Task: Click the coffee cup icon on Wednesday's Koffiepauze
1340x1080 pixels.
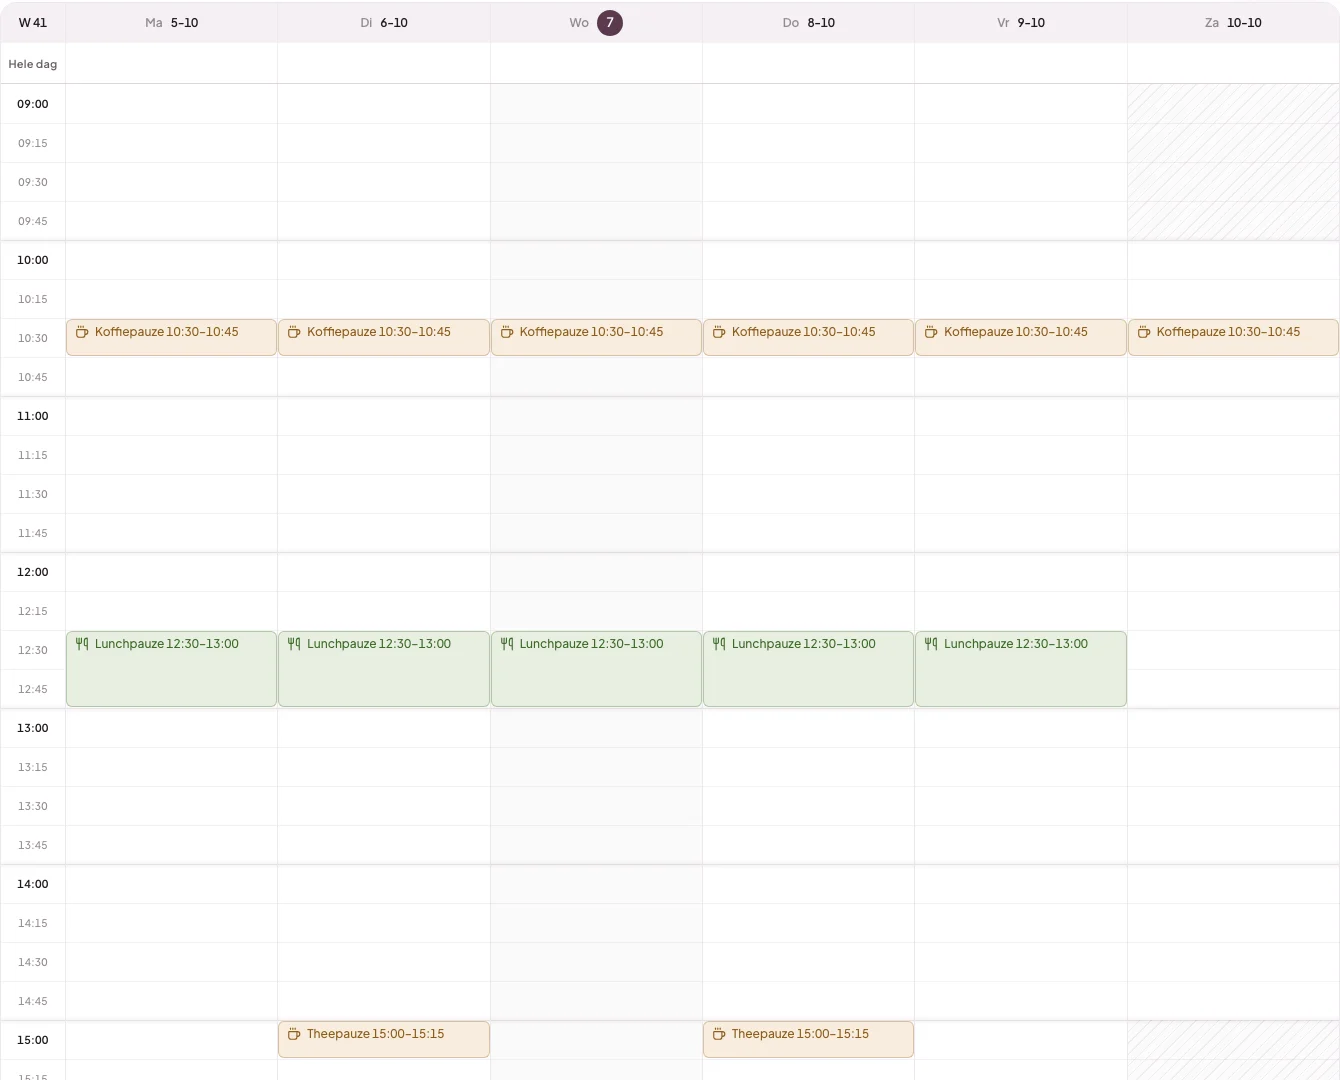Action: click(x=507, y=332)
